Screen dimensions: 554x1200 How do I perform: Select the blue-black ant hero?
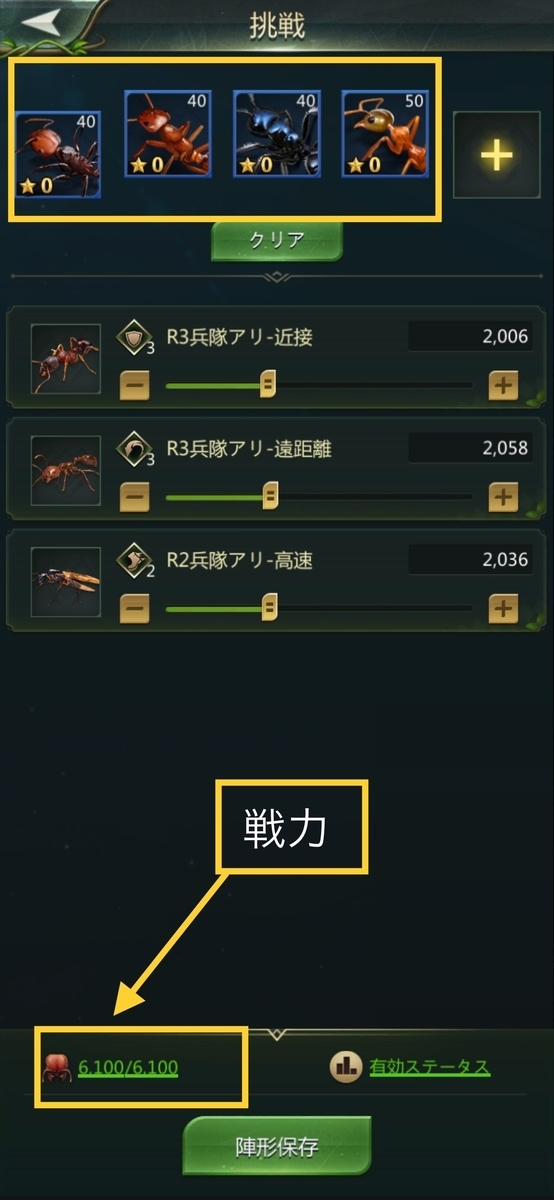pos(276,134)
